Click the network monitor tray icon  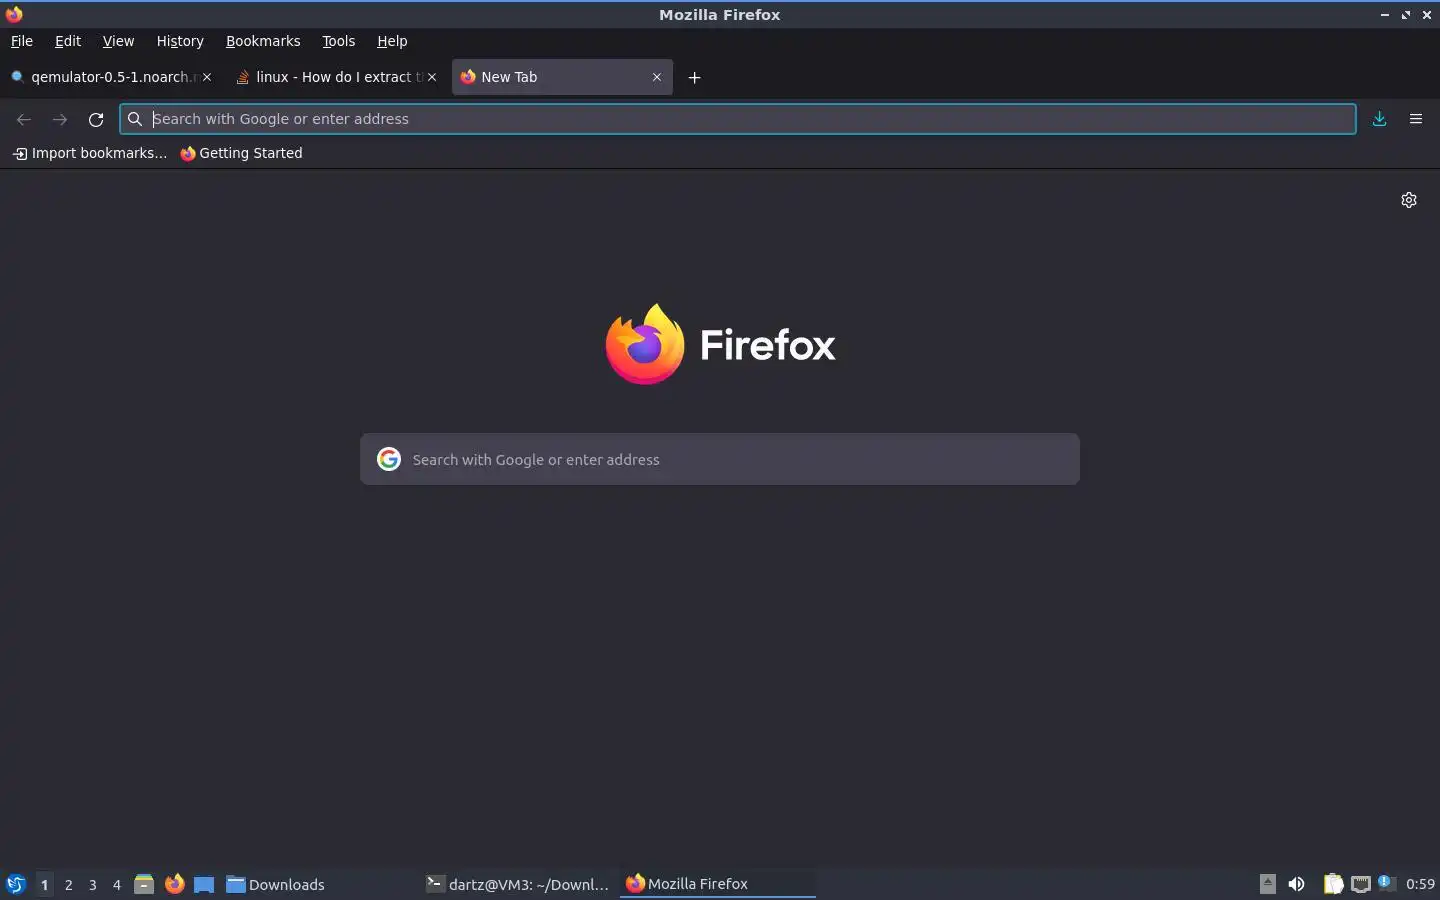tap(1361, 884)
